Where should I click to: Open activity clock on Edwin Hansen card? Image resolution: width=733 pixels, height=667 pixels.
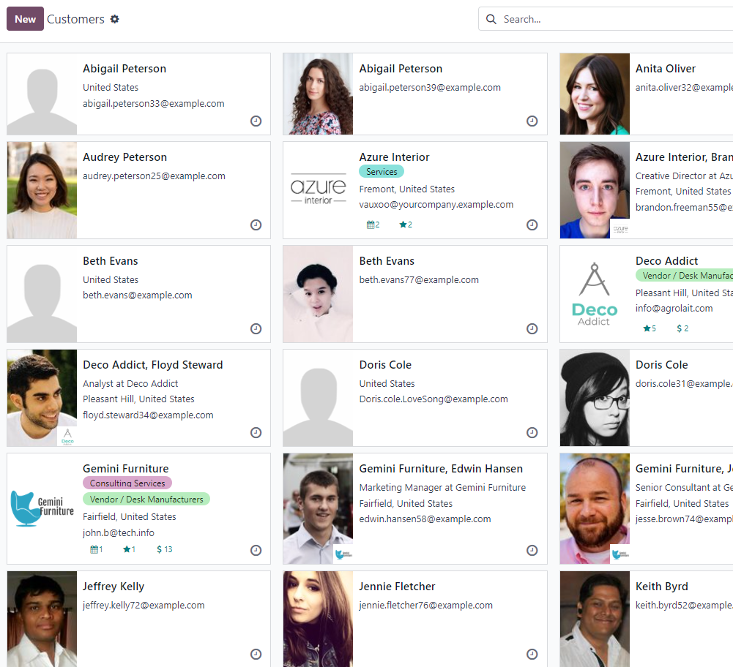coord(532,550)
